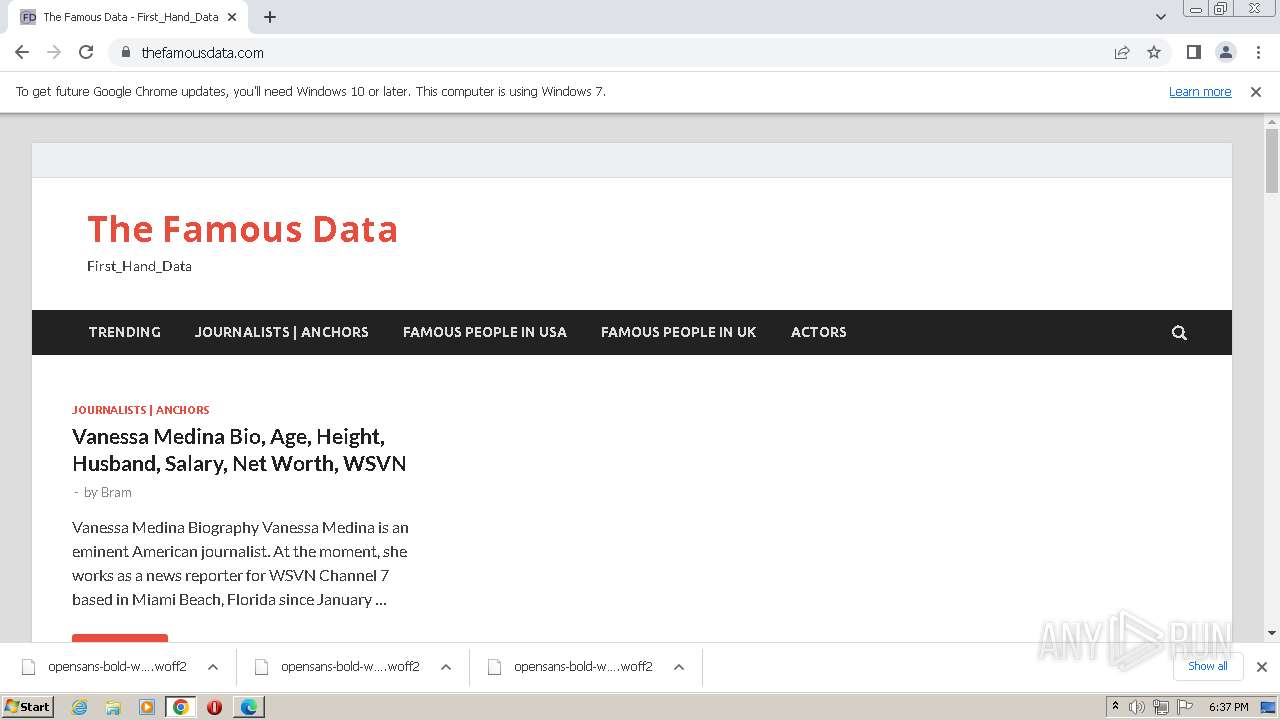Open the tab search dropdown
This screenshot has height=720, width=1280.
point(1161,17)
